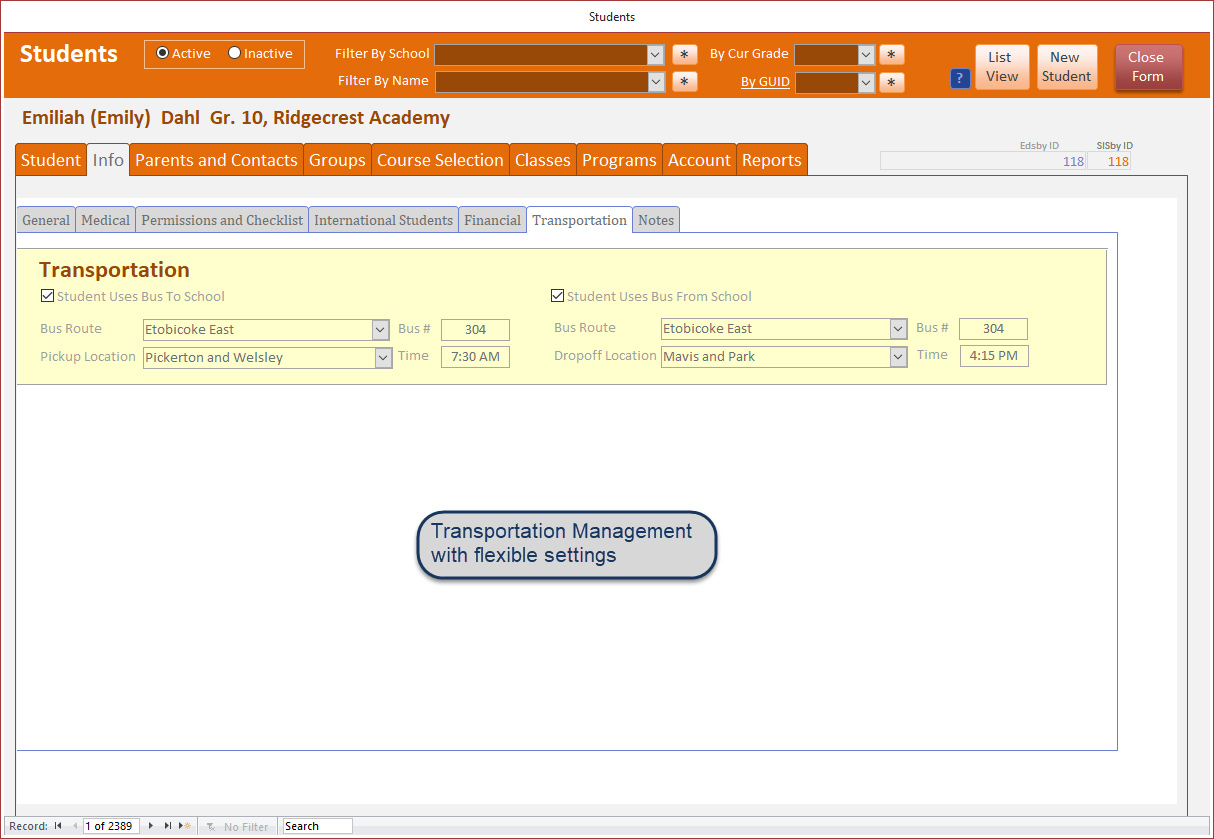Open Permissions and Checklist sub-tab
Image resolution: width=1214 pixels, height=839 pixels.
point(222,220)
